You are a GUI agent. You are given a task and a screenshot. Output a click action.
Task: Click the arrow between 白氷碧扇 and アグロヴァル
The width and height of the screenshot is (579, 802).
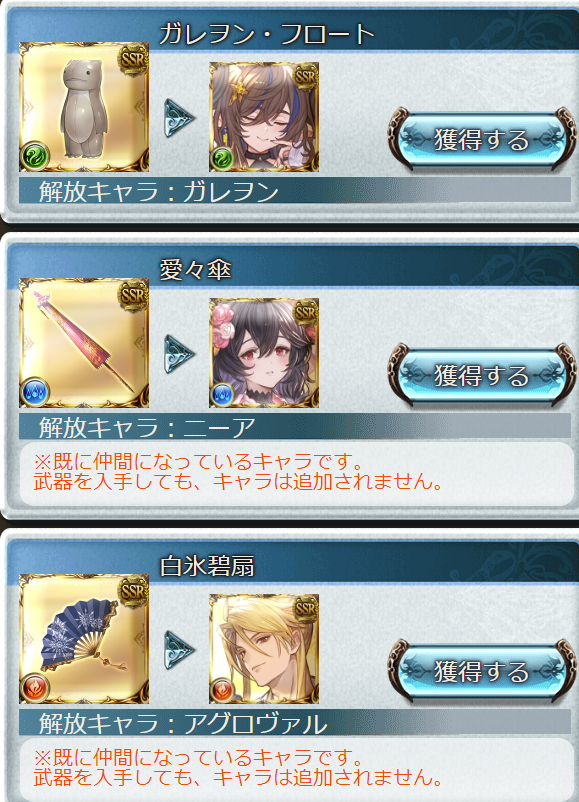179,650
